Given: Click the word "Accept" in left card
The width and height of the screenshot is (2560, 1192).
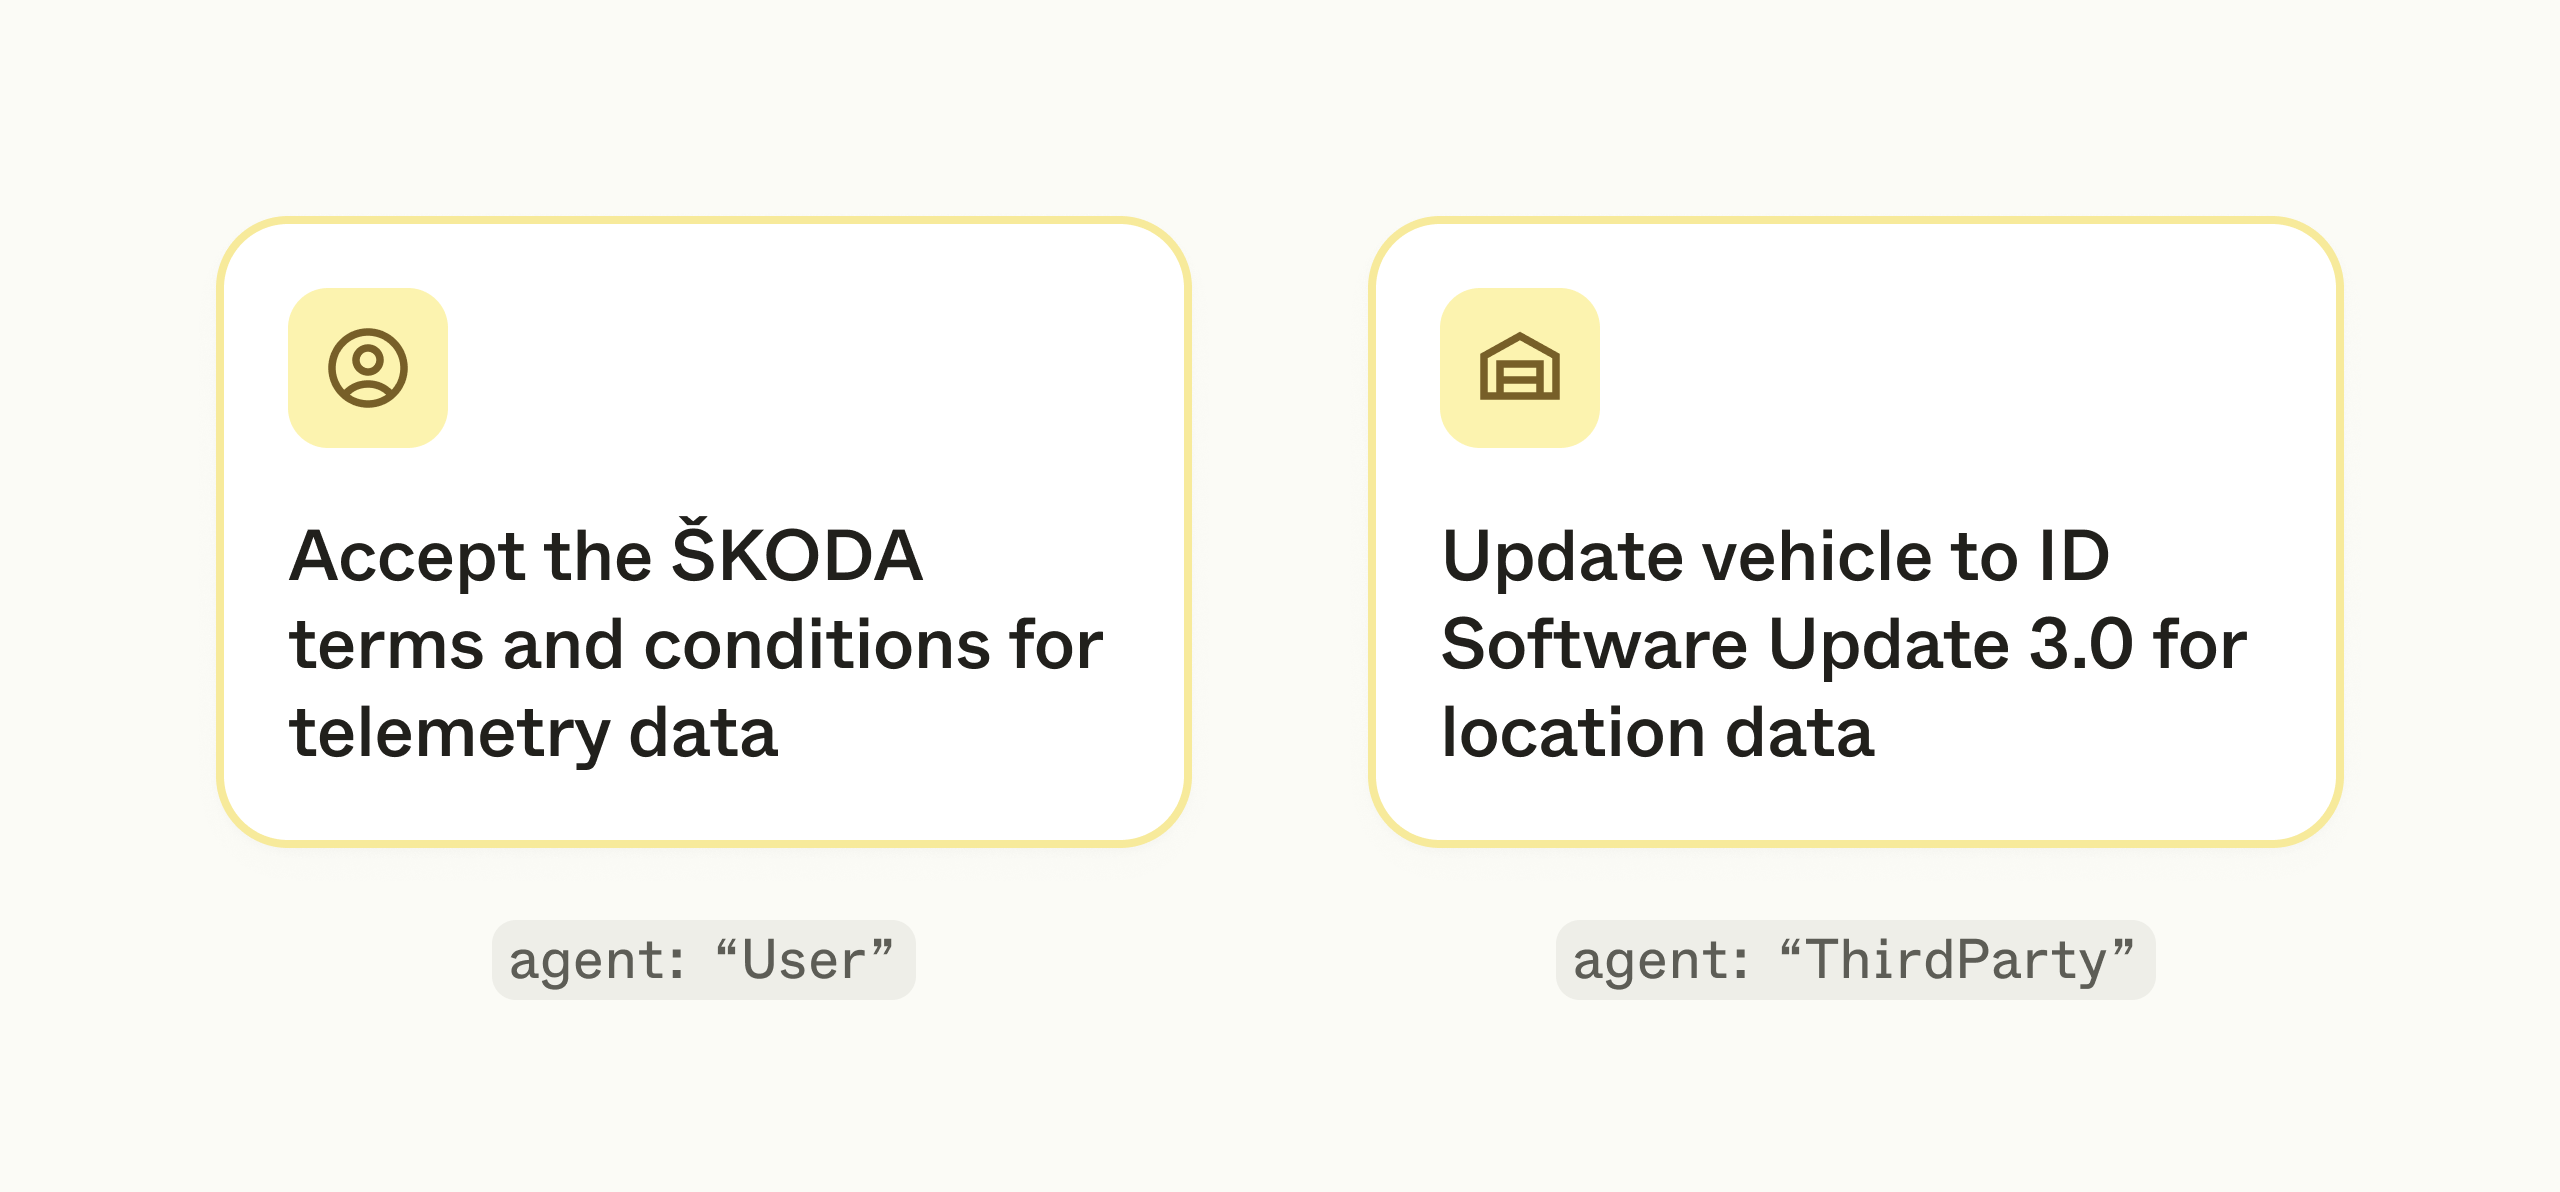Looking at the screenshot, I should click(407, 557).
